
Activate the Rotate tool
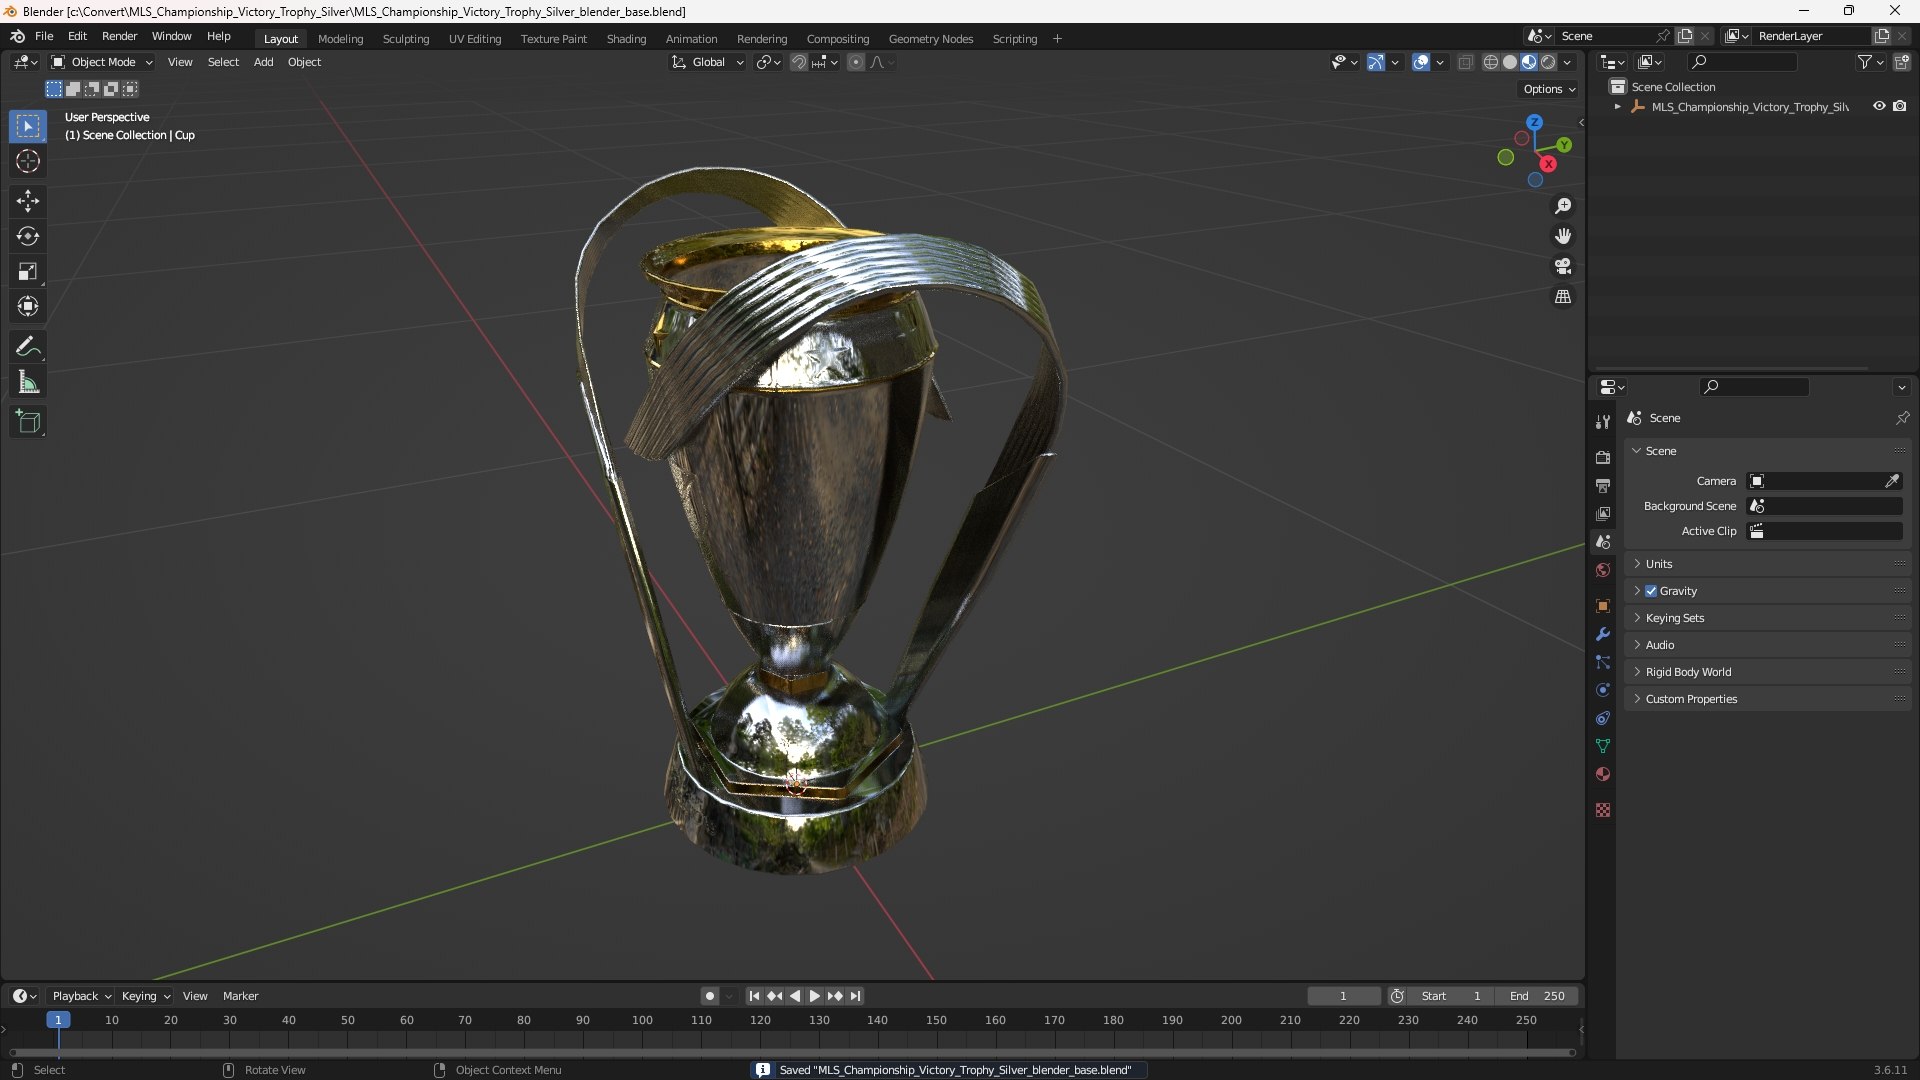tap(28, 236)
